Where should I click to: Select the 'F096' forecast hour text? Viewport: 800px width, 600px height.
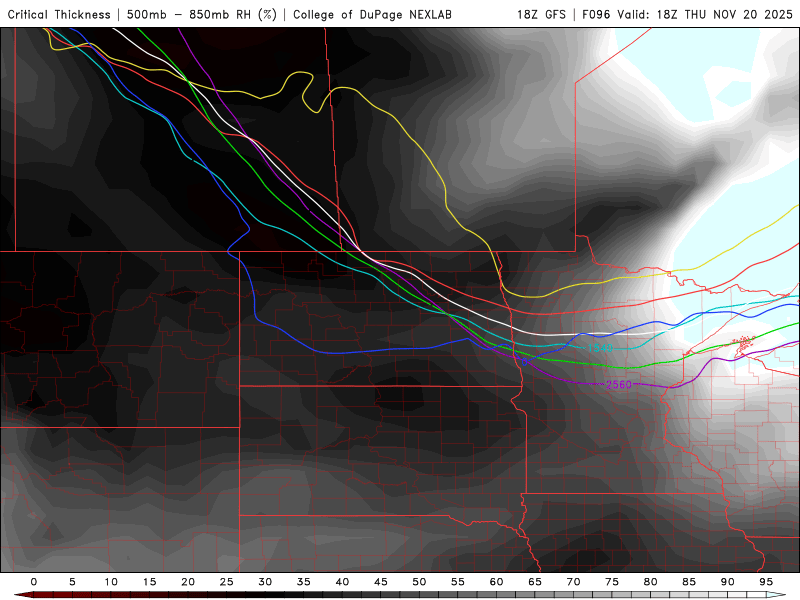click(x=596, y=14)
